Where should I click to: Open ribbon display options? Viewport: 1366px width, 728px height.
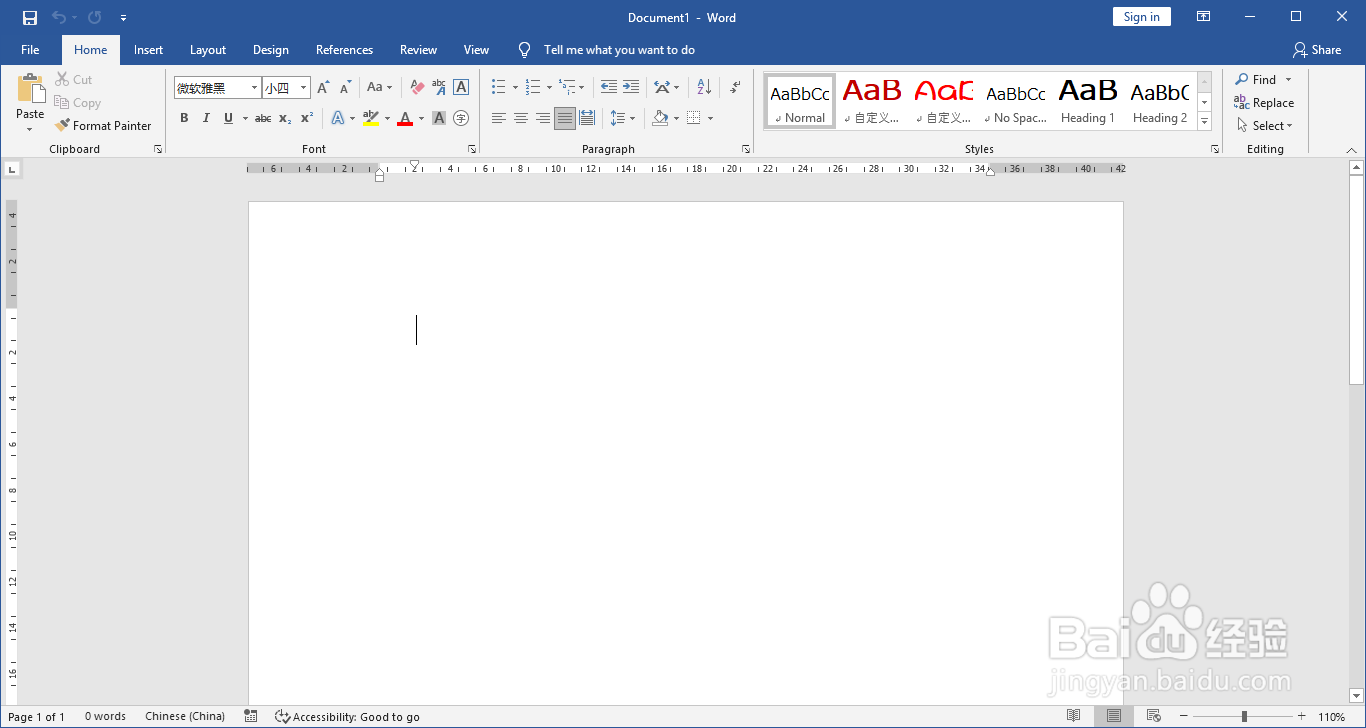pyautogui.click(x=1204, y=17)
